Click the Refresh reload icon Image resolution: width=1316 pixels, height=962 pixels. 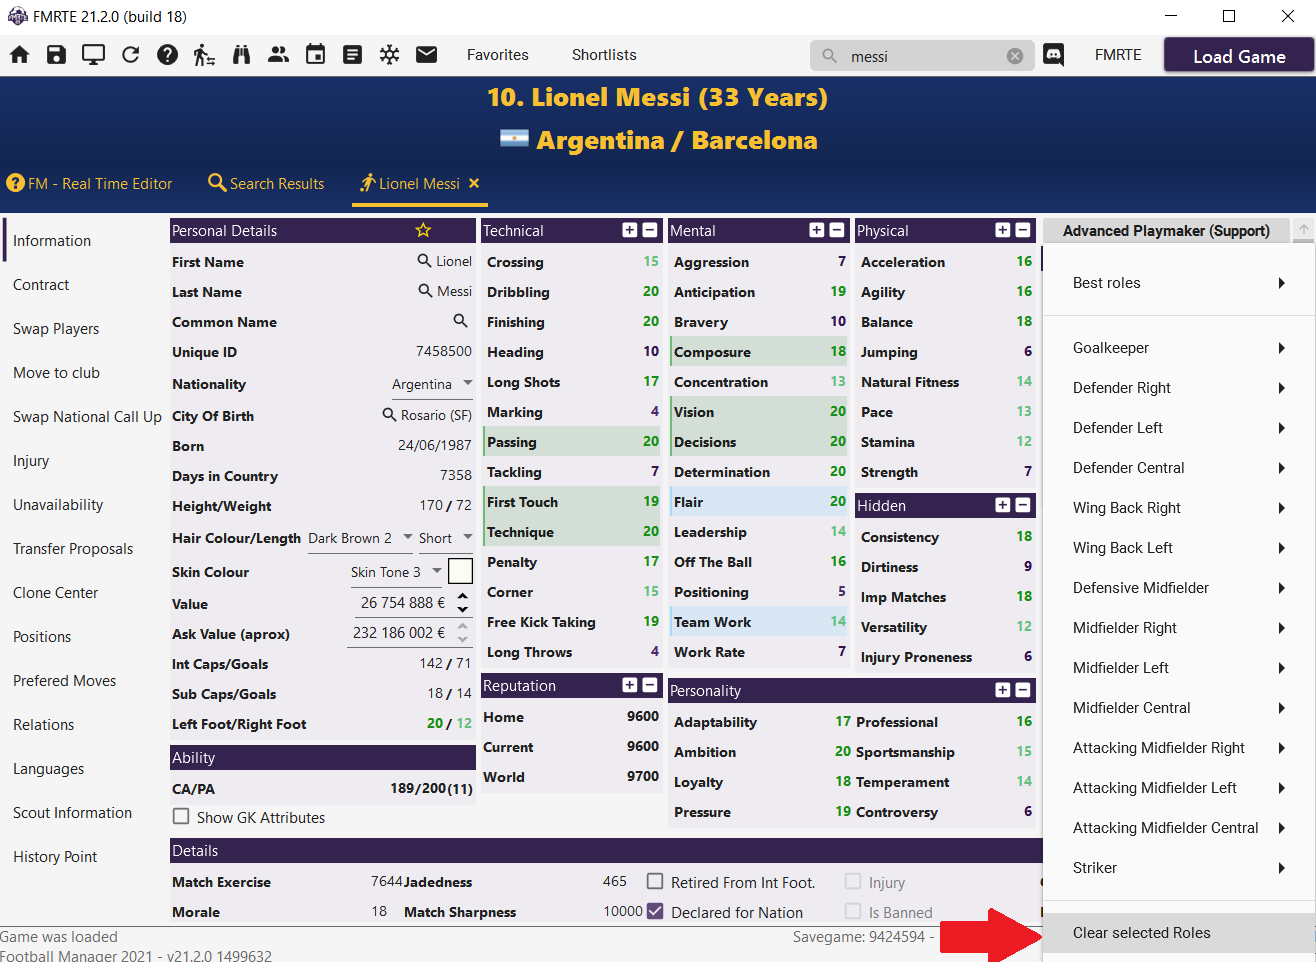(x=131, y=55)
